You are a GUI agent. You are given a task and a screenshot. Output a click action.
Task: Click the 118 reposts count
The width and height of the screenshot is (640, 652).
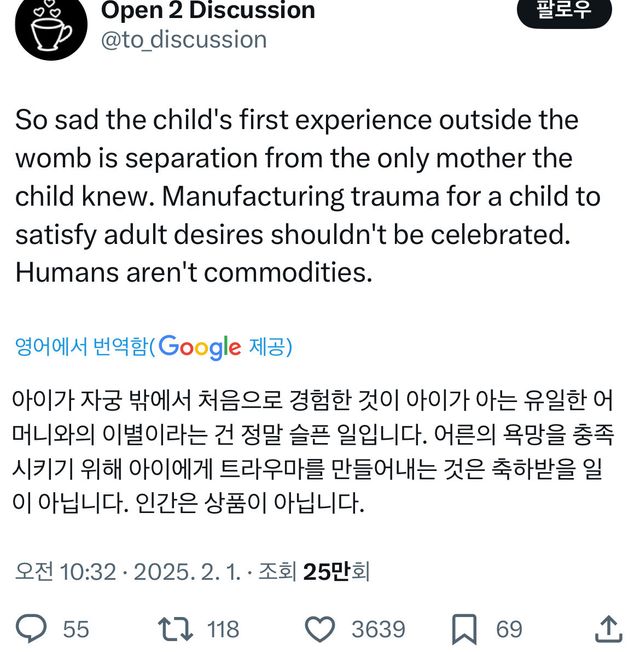coord(223,629)
